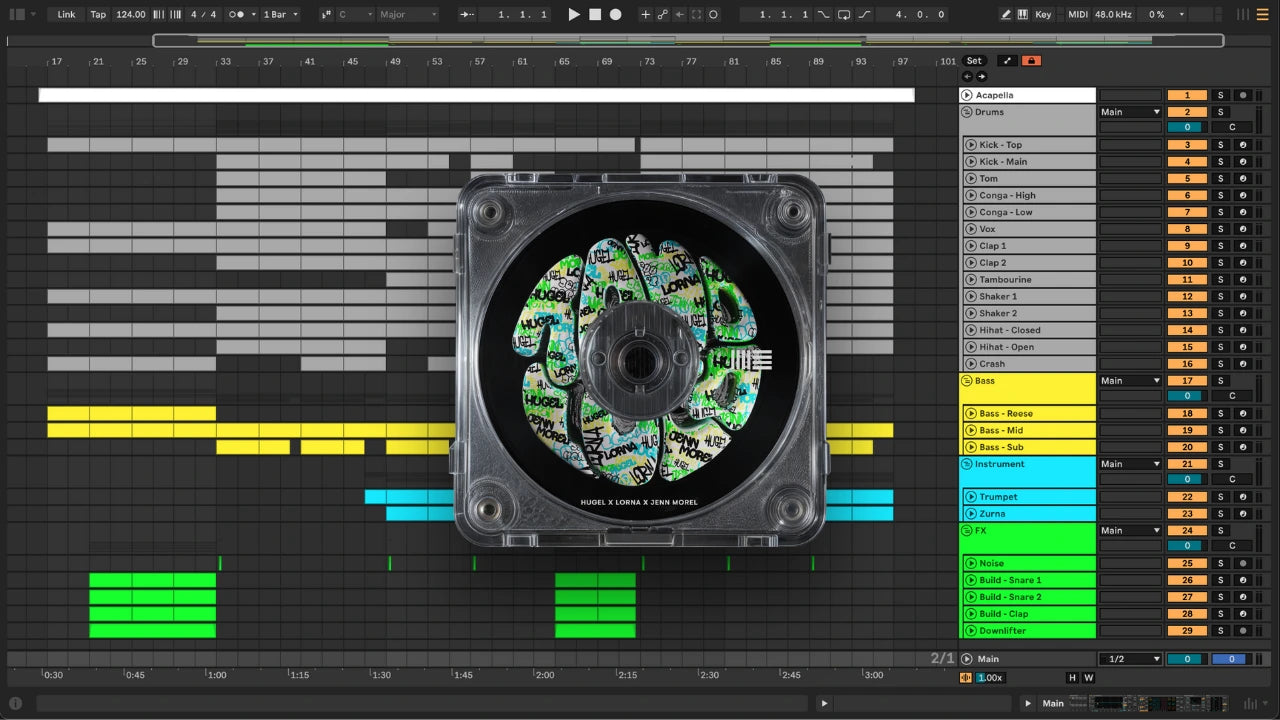This screenshot has height=720, width=1280.
Task: Click the Arrangement Record button
Action: [616, 15]
